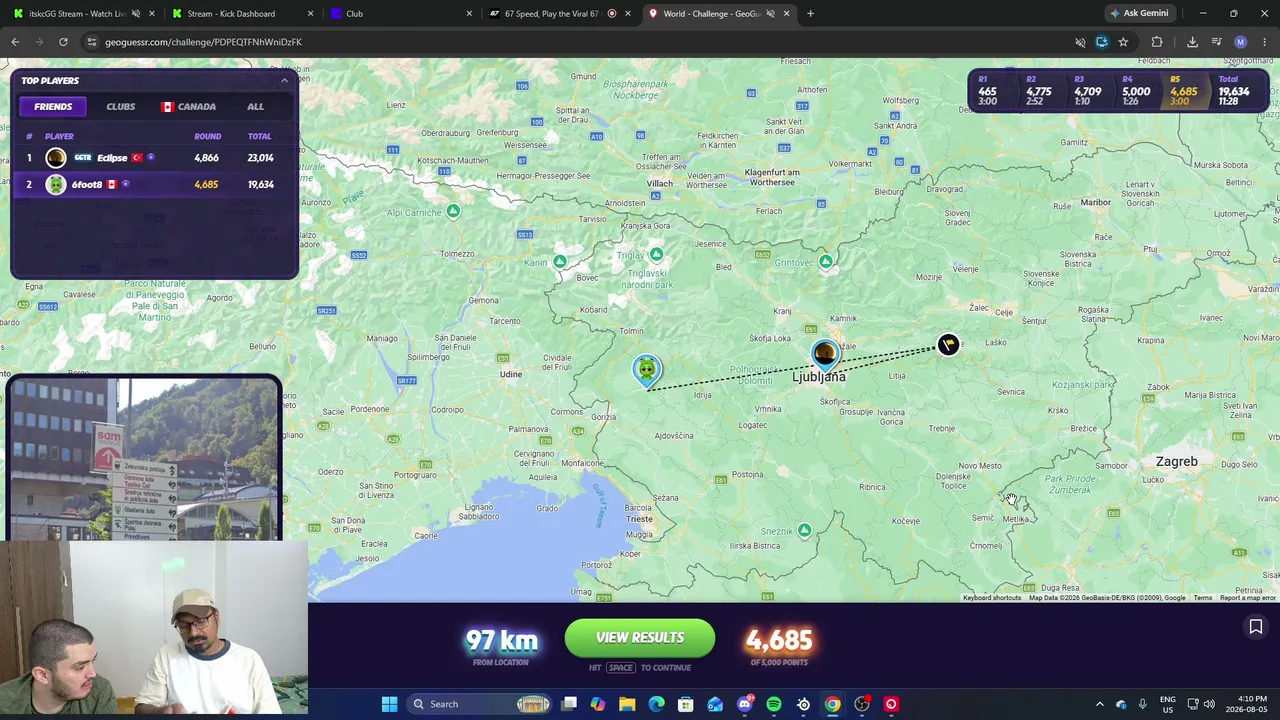This screenshot has width=1280, height=720.
Task: Click the taskbar Search box
Action: coord(480,704)
